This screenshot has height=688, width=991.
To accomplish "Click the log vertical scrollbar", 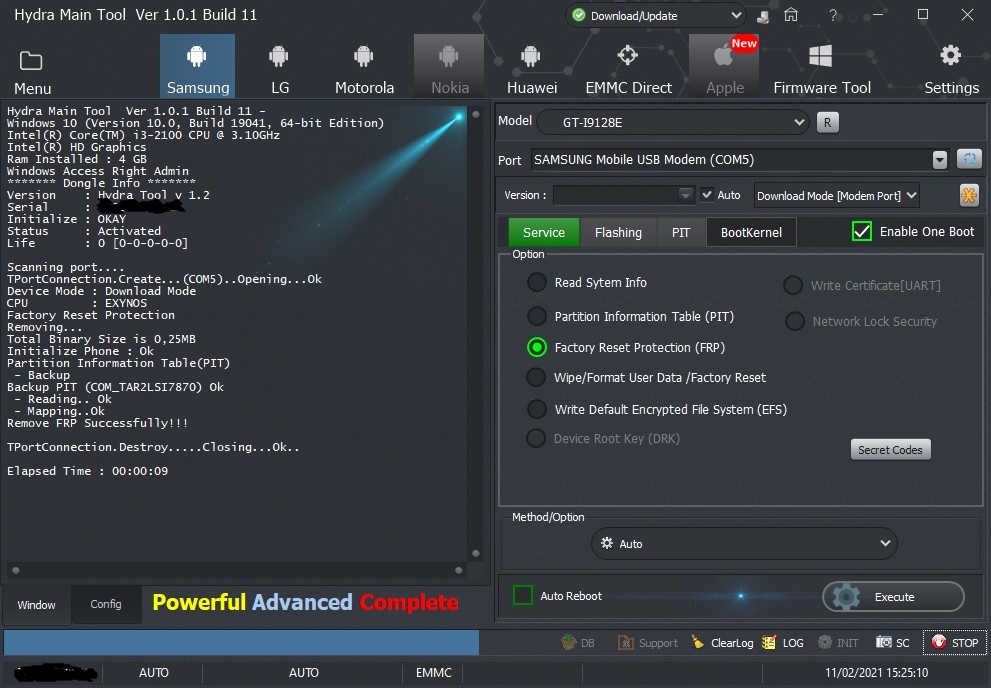I will [476, 334].
